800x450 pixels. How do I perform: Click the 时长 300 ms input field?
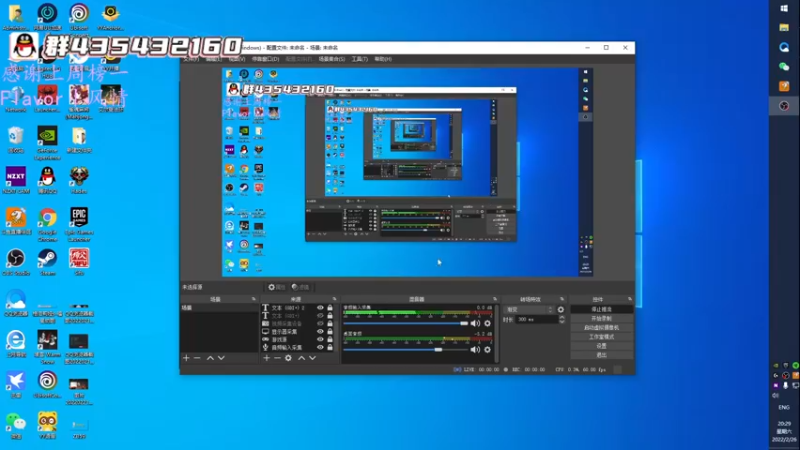point(536,319)
